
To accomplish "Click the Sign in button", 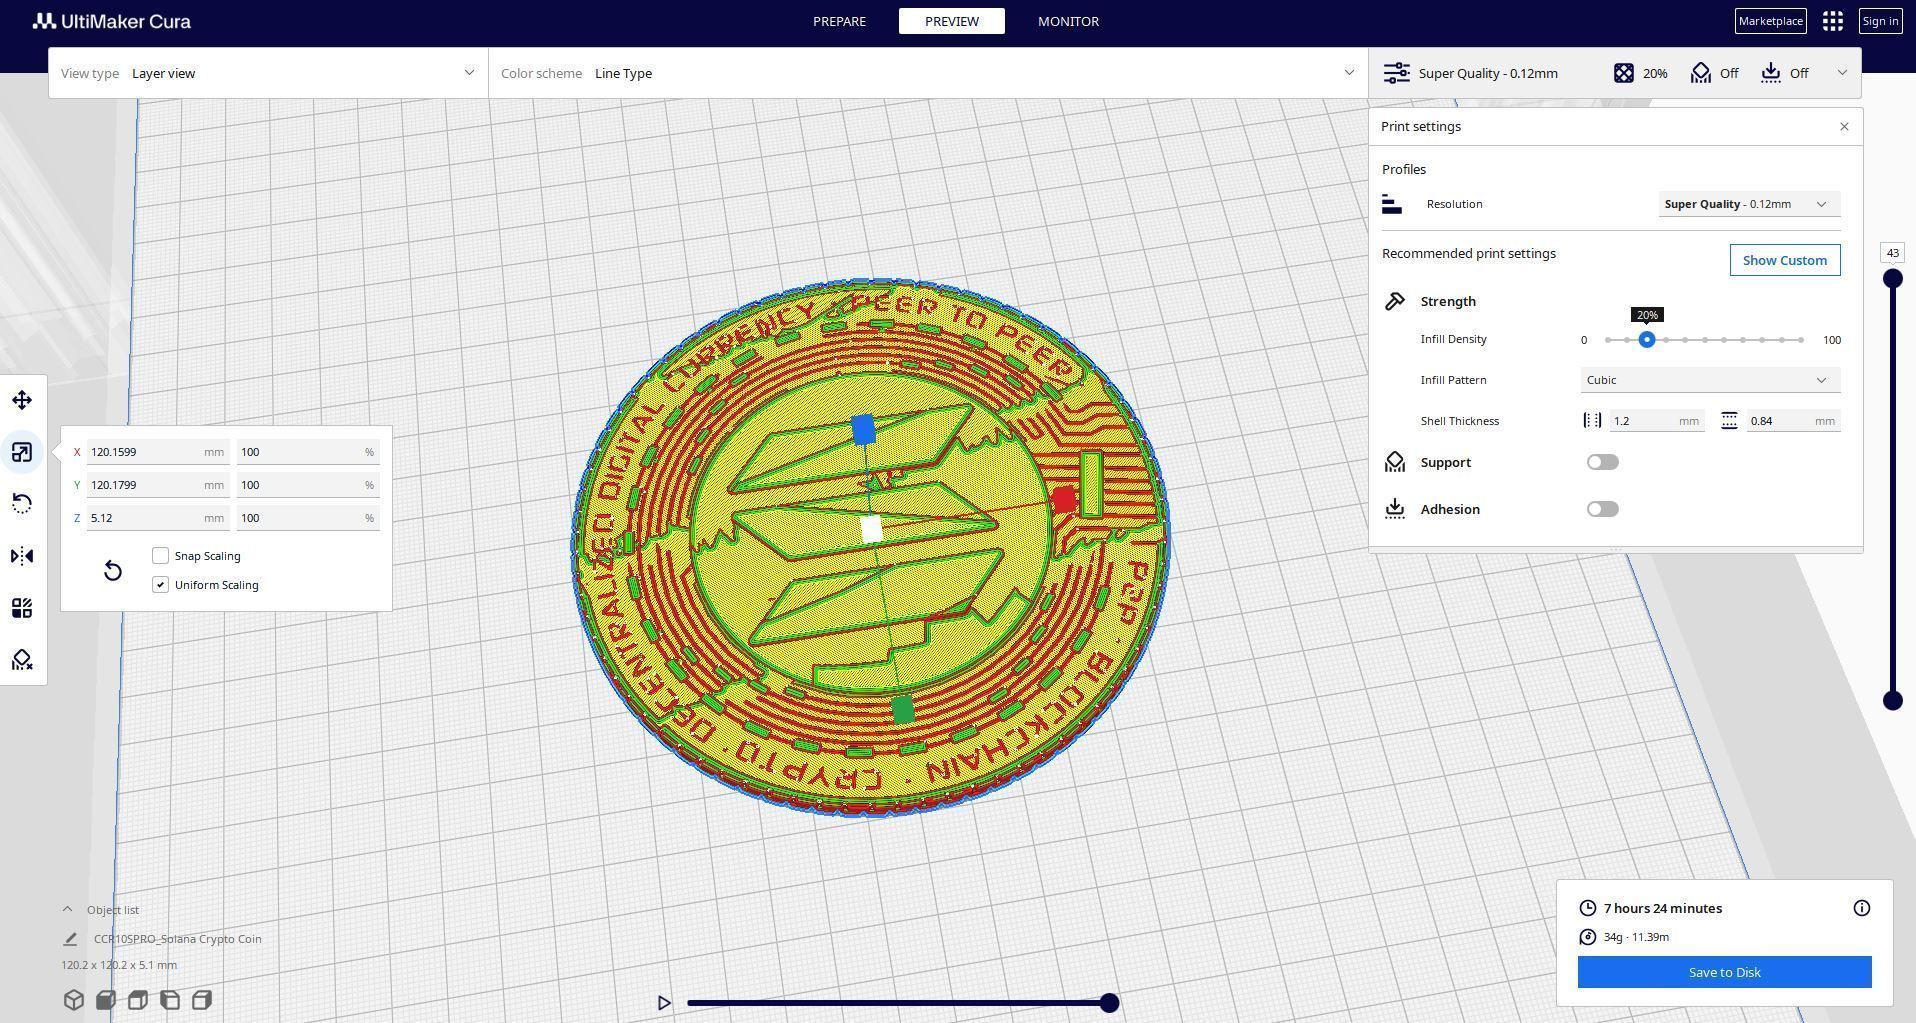I will [x=1880, y=21].
